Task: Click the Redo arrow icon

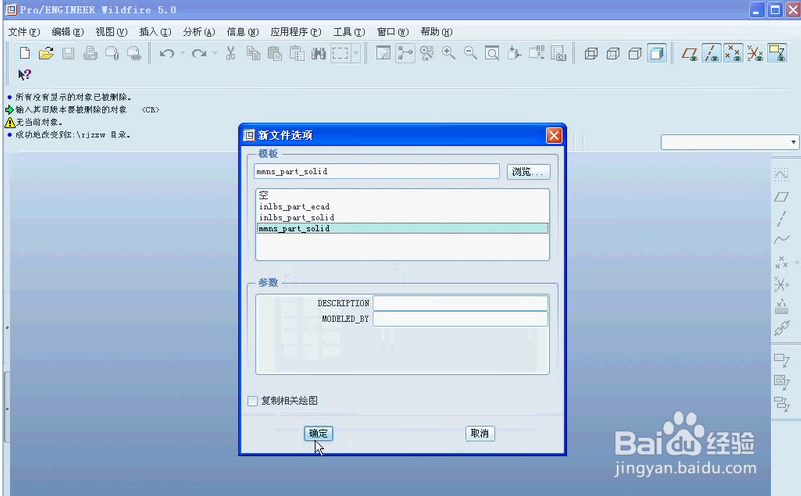Action: pos(199,53)
